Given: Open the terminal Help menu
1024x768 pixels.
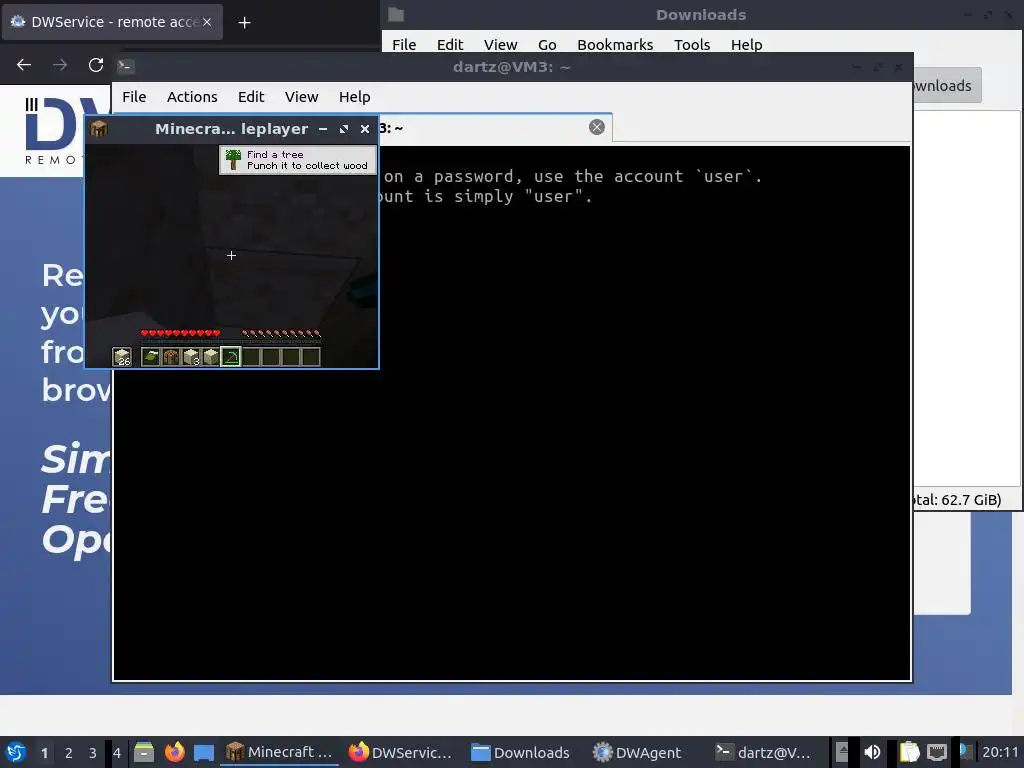Looking at the screenshot, I should [355, 97].
